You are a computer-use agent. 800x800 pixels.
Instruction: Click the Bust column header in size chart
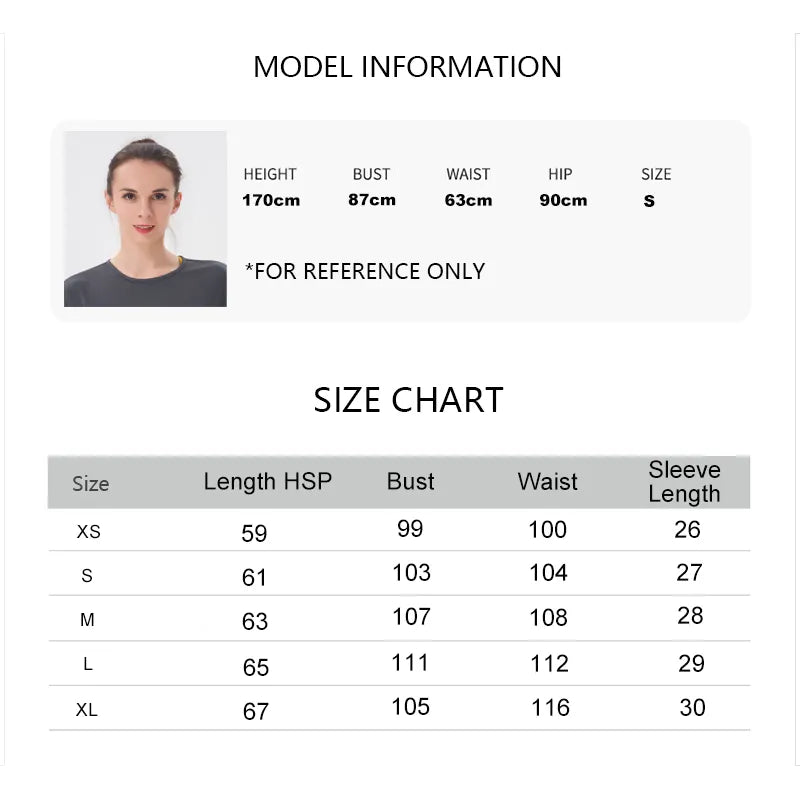(x=410, y=481)
